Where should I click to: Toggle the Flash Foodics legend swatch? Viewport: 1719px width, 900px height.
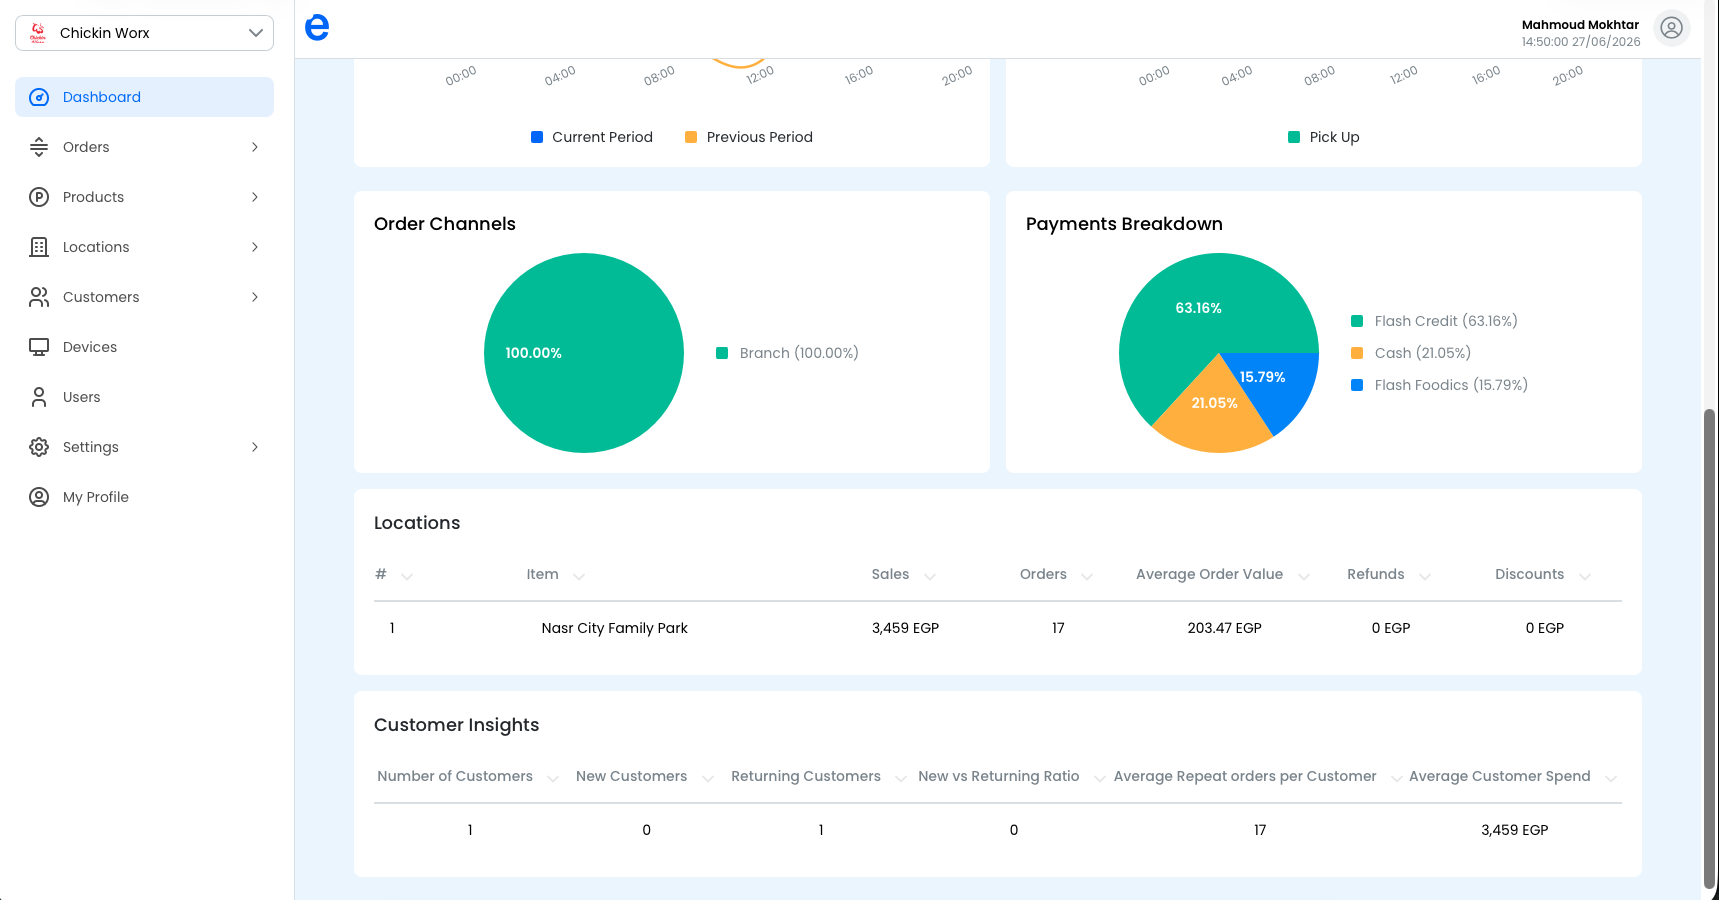[x=1357, y=385]
